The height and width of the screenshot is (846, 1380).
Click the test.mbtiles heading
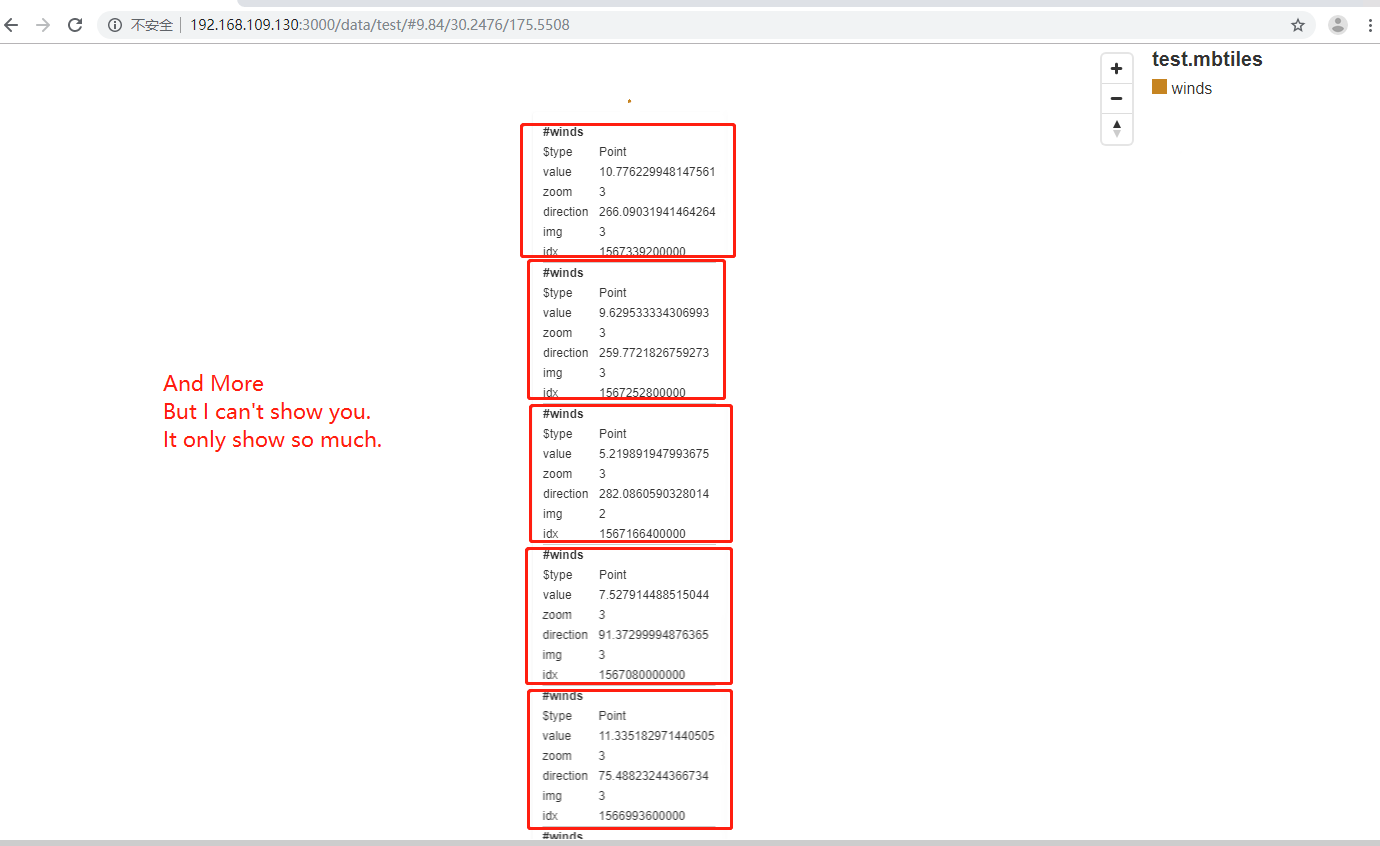click(x=1206, y=59)
